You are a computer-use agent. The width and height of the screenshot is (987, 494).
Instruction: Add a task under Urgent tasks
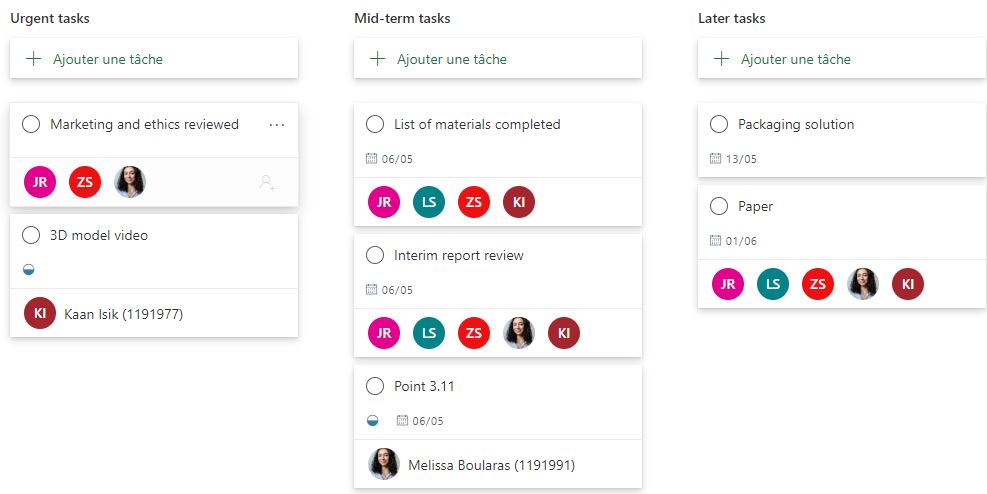coord(154,59)
